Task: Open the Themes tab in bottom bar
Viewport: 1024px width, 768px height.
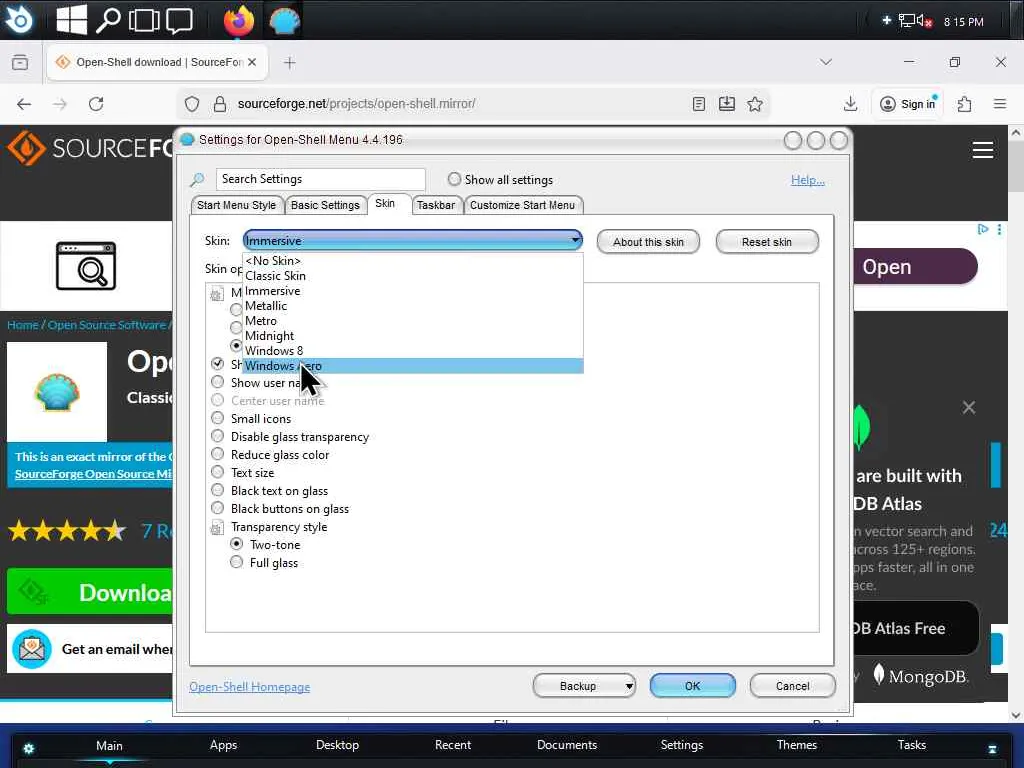Action: (797, 745)
